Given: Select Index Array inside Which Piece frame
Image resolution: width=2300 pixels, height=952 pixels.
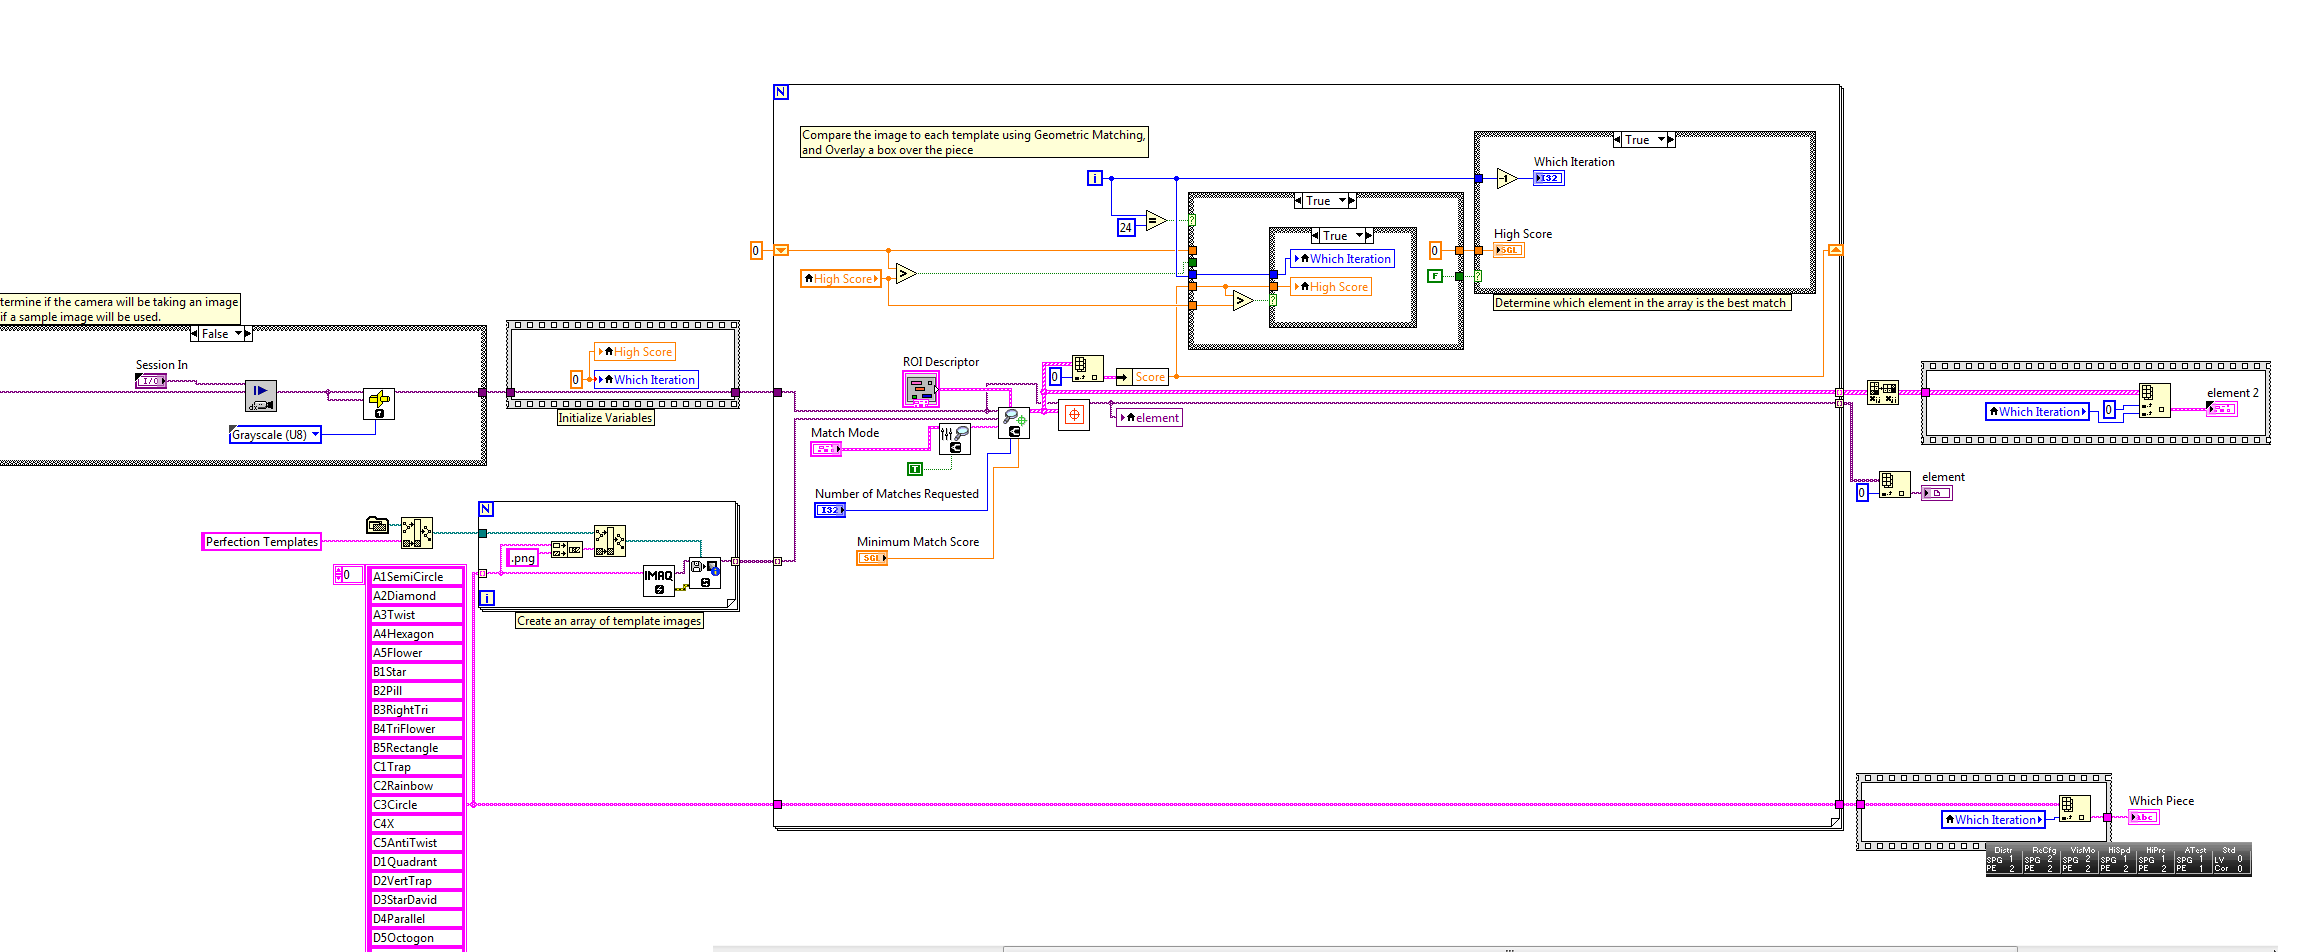Looking at the screenshot, I should (2075, 809).
